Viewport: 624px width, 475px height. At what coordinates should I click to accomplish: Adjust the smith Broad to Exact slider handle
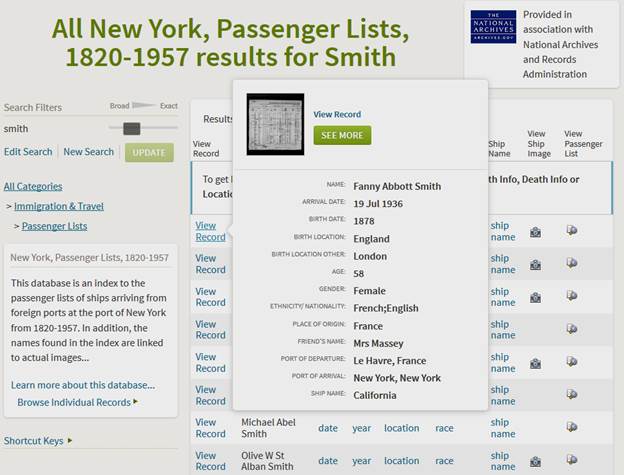132,128
